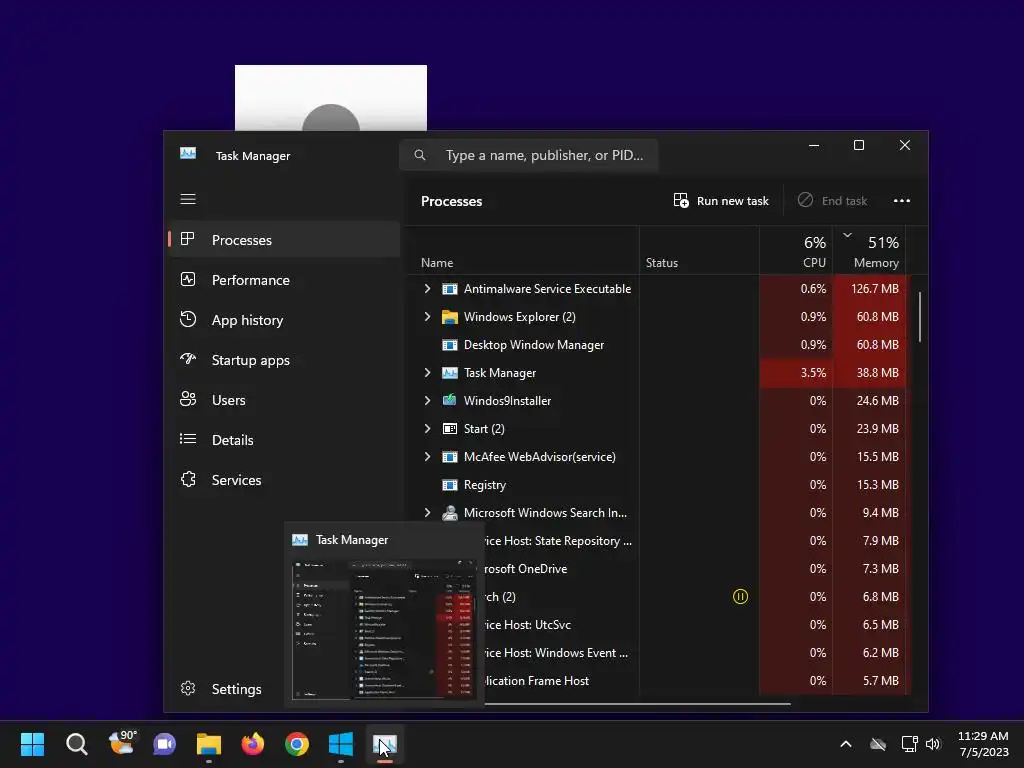Launch Google Chrome from the taskbar
Viewport: 1024px width, 768px height.
tap(296, 744)
